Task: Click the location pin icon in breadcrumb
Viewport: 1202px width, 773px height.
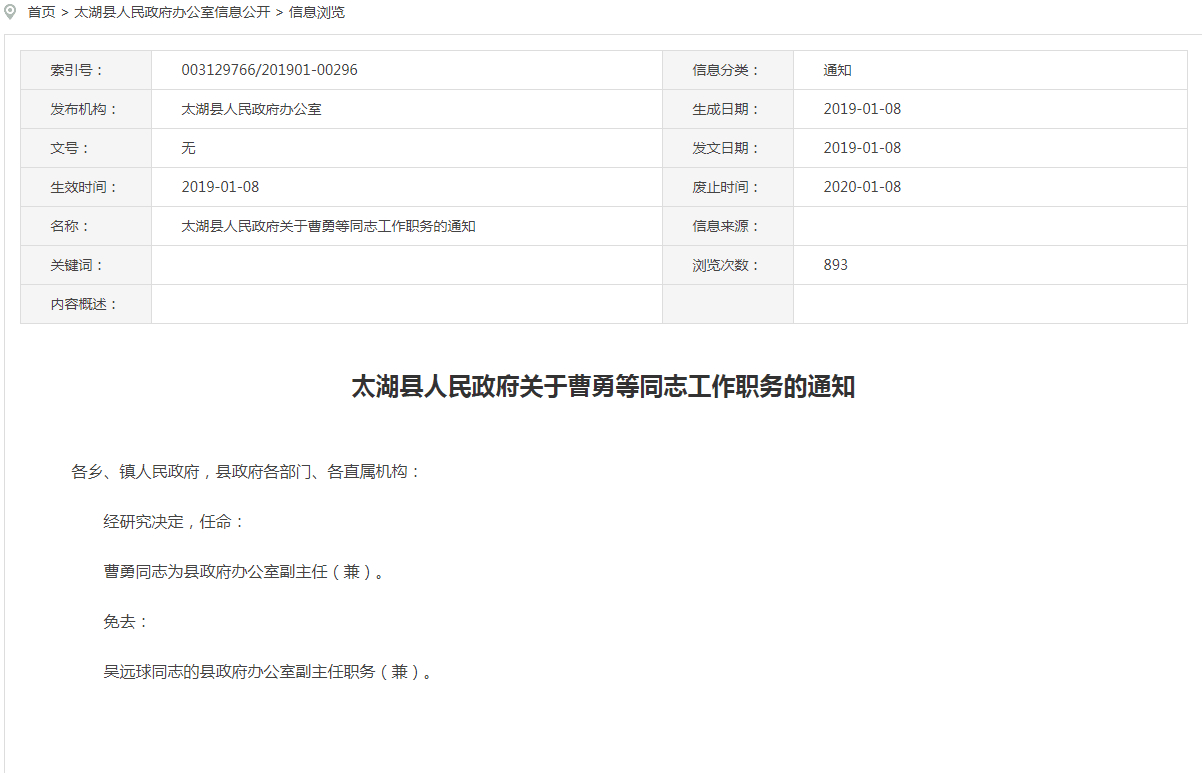Action: click(11, 12)
